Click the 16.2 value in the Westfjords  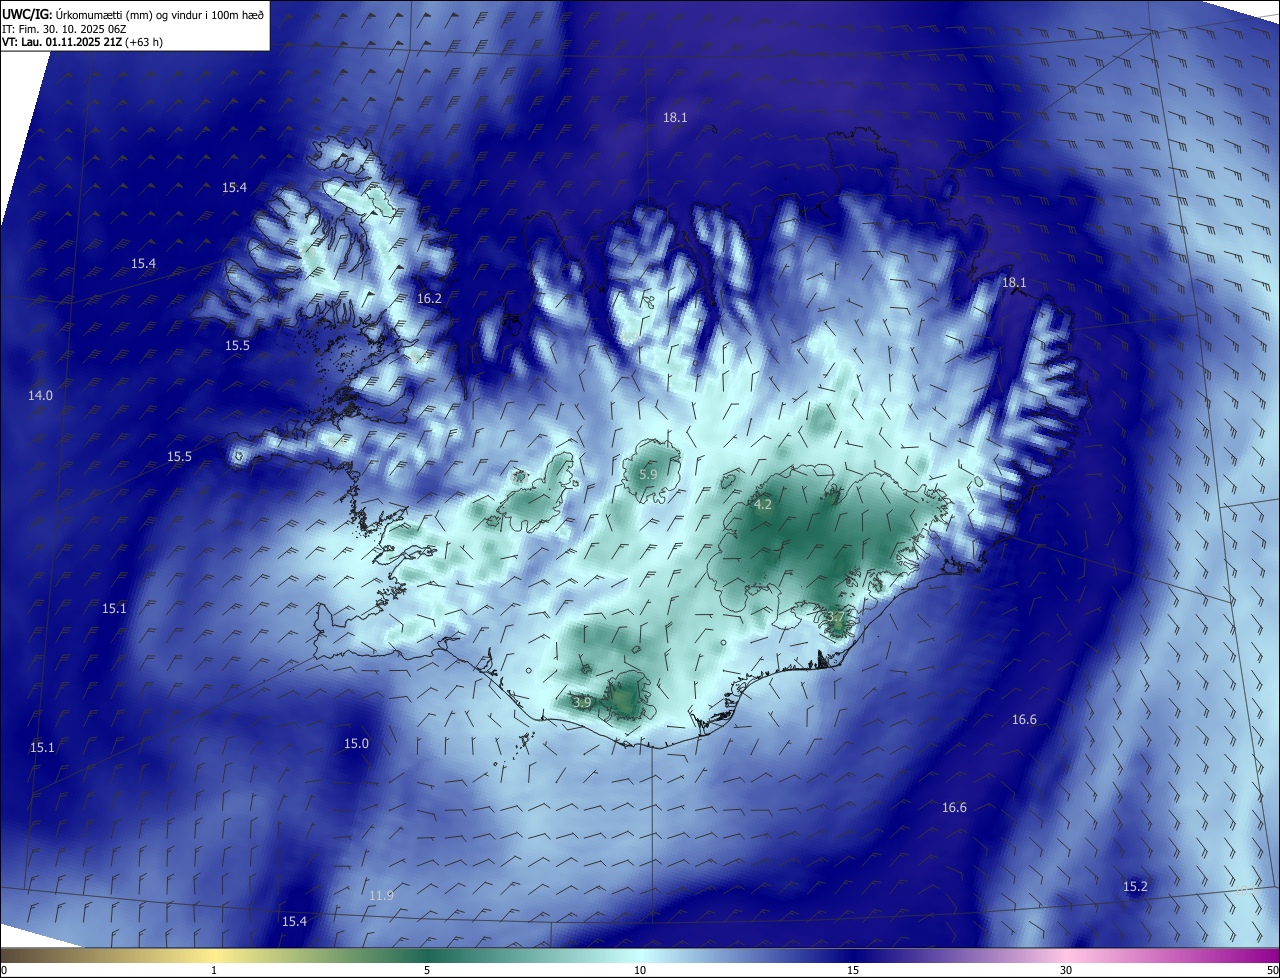(x=429, y=298)
